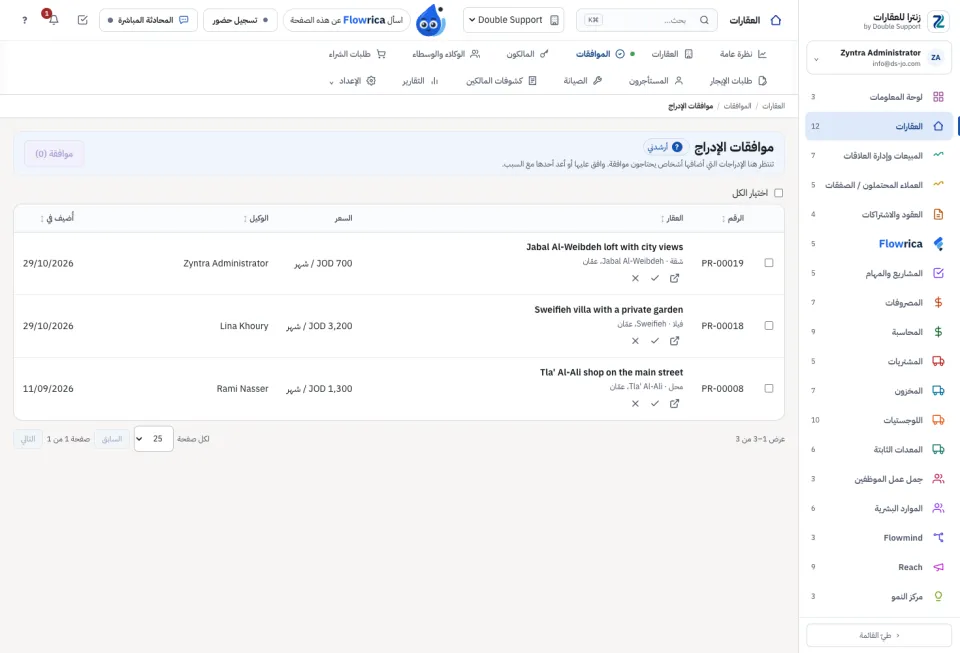The image size is (960, 653).
Task: Reject PR-00019 with the X icon
Action: pyautogui.click(x=635, y=278)
